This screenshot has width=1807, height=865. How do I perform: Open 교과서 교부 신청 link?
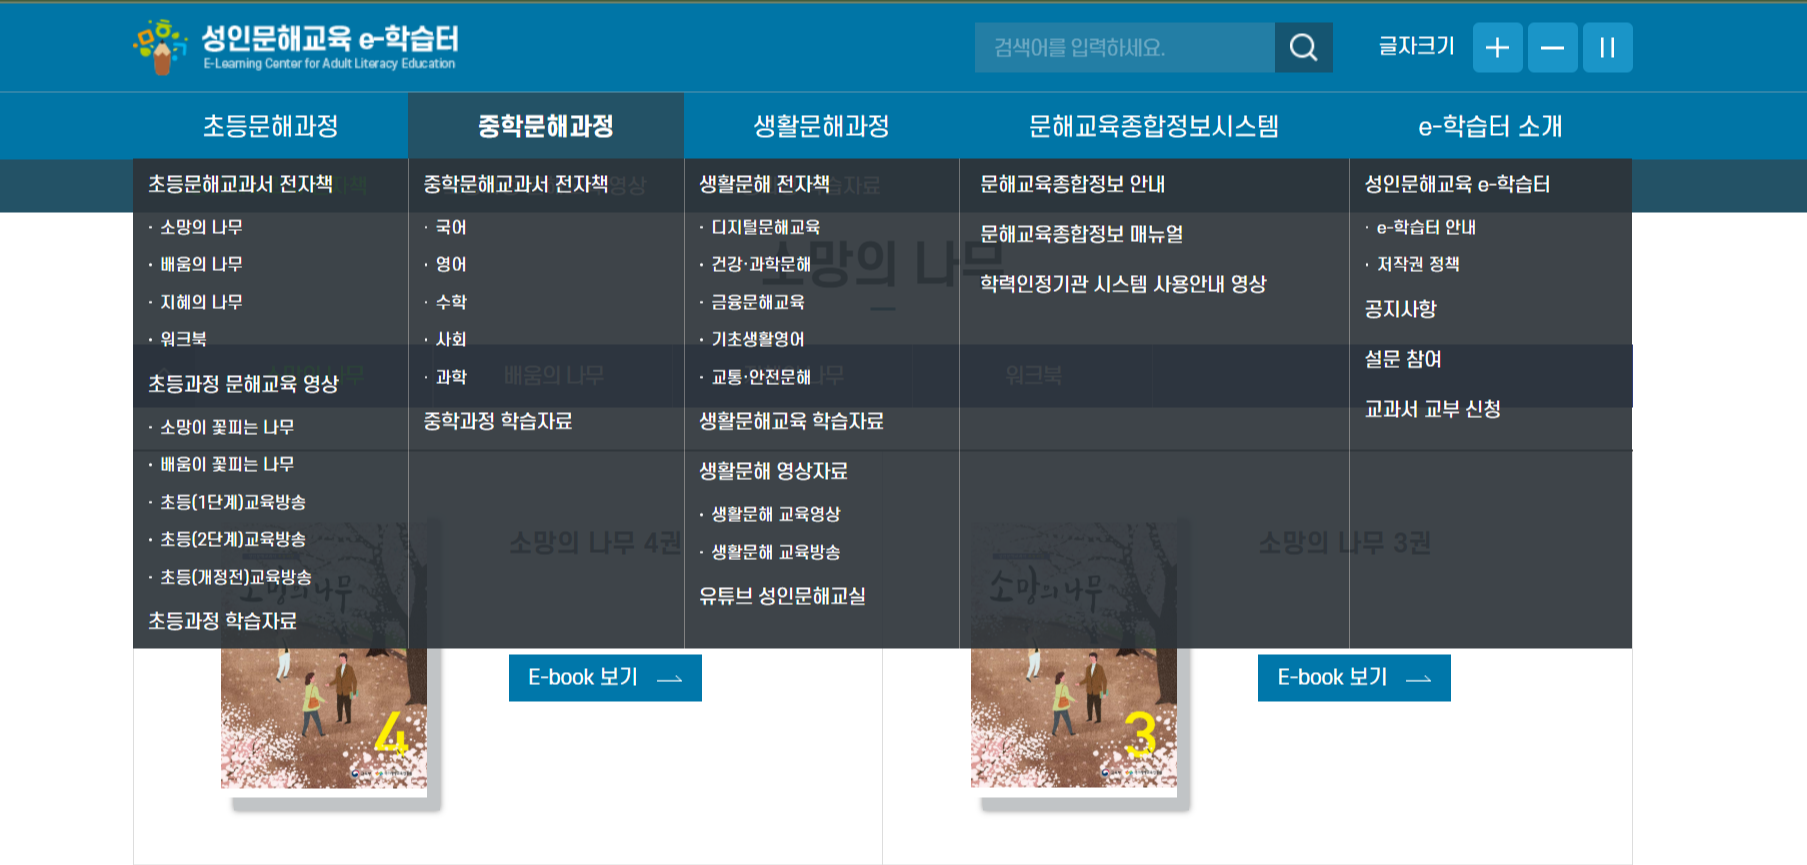click(x=1432, y=409)
